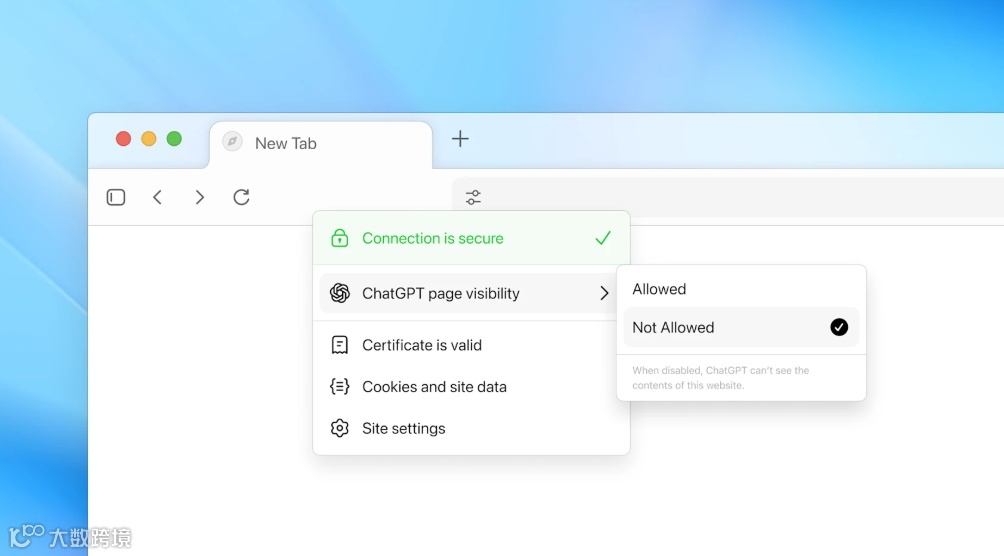Click the address bar field

pos(728,197)
